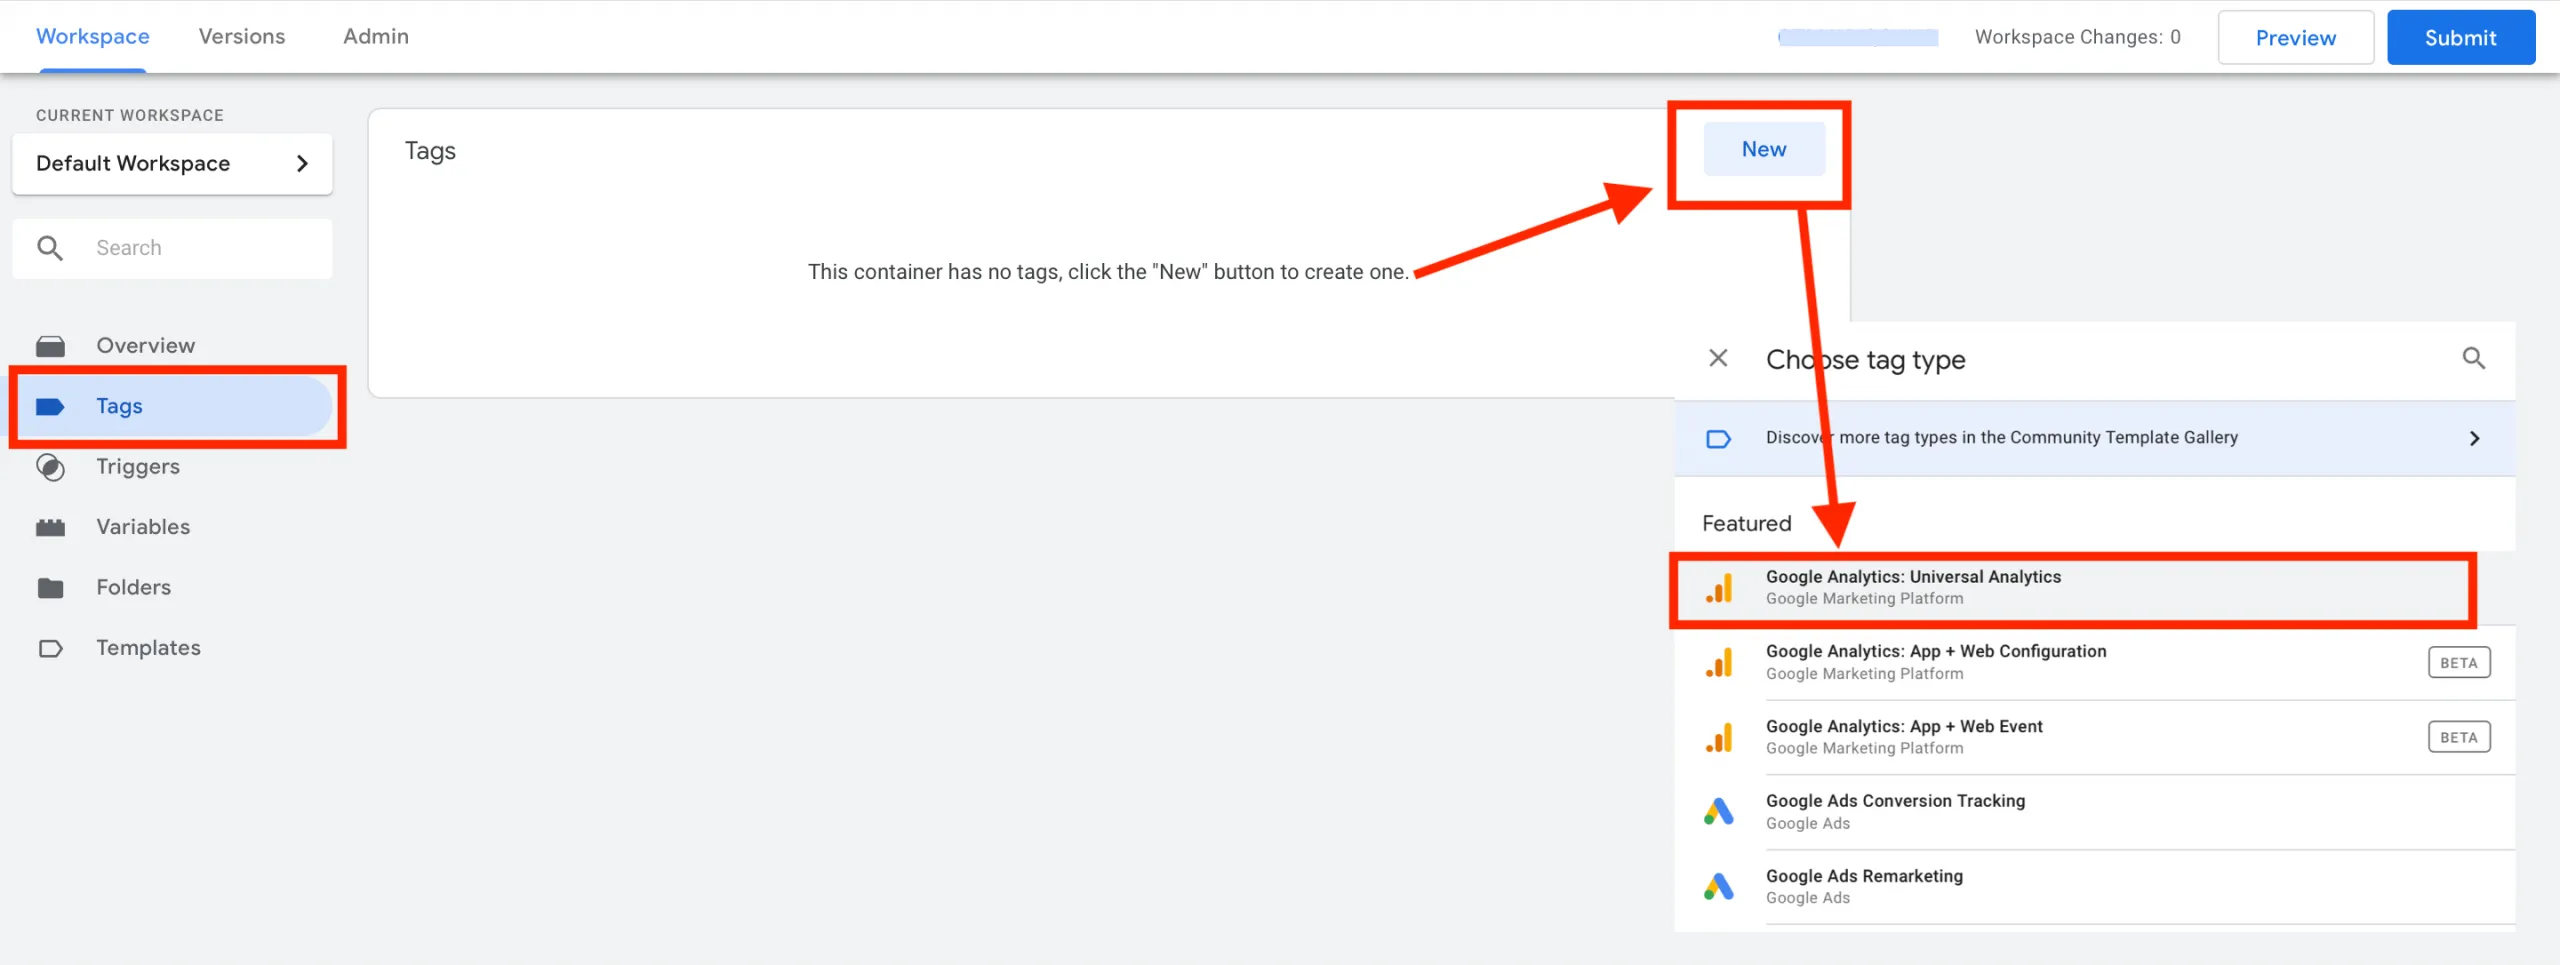Click the App + Web Event analytics icon

tap(1718, 738)
